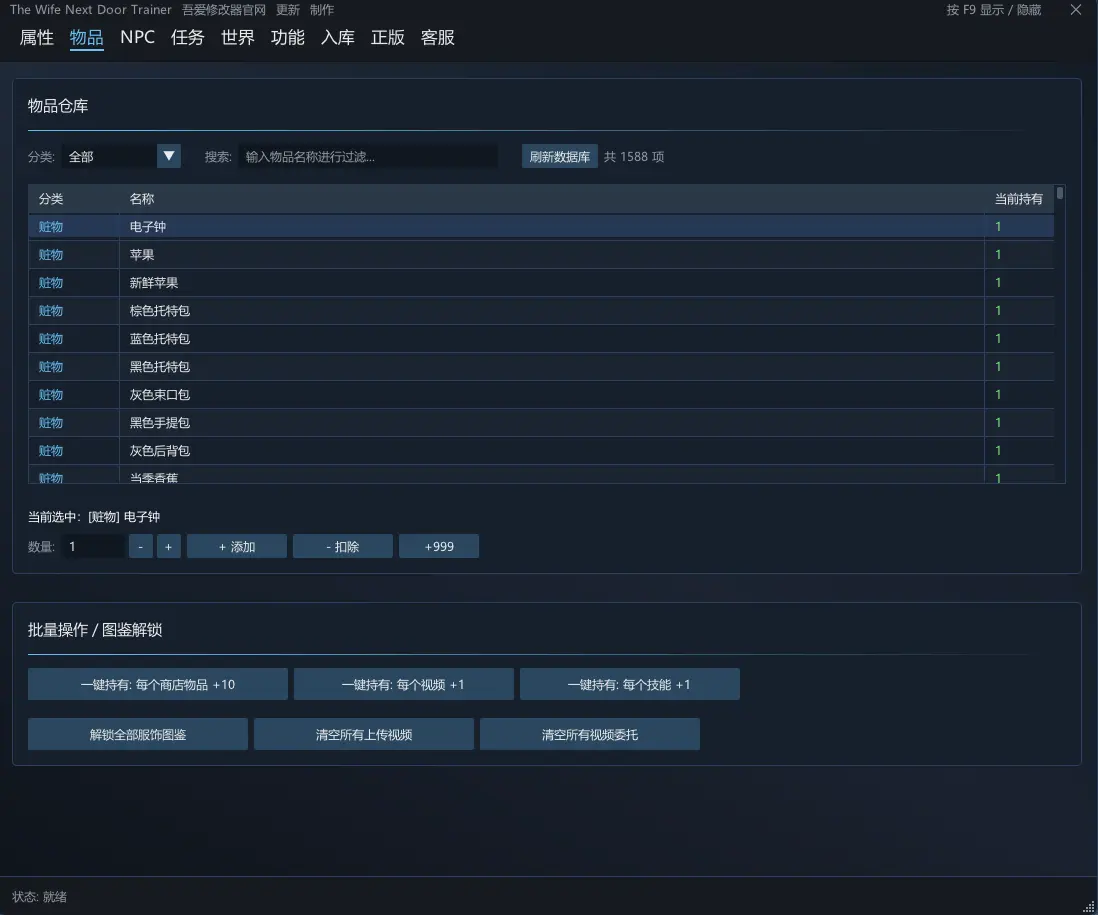Click the 更新 link in title bar
This screenshot has width=1098, height=915.
tap(288, 10)
